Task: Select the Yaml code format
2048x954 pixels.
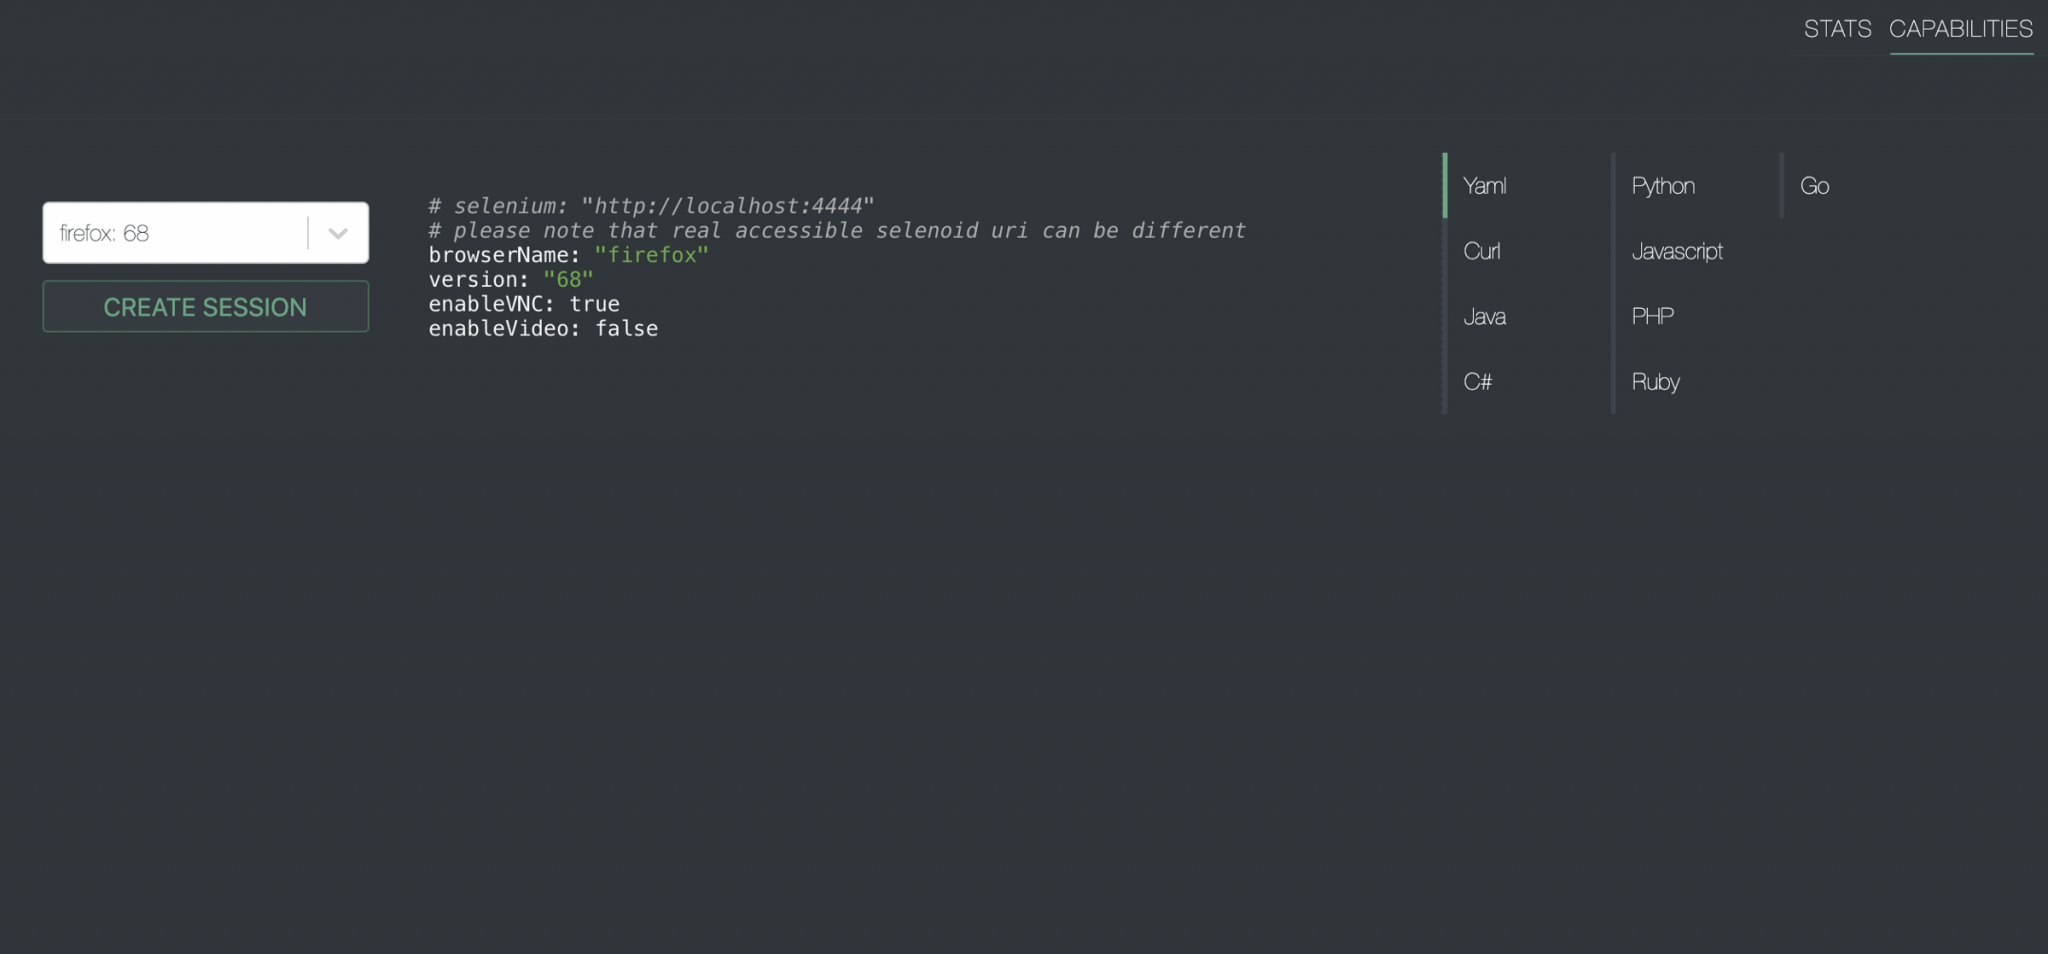Action: tap(1485, 185)
